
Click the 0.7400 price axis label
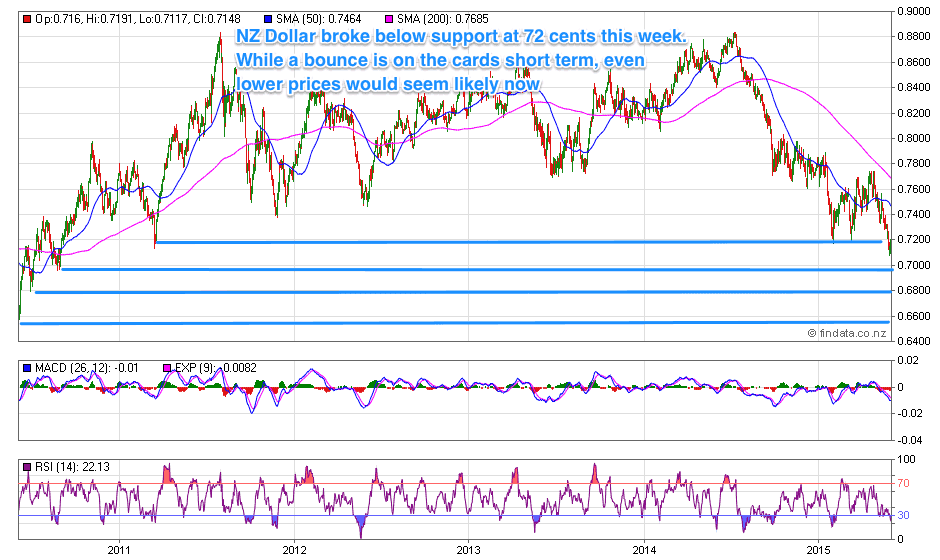914,215
